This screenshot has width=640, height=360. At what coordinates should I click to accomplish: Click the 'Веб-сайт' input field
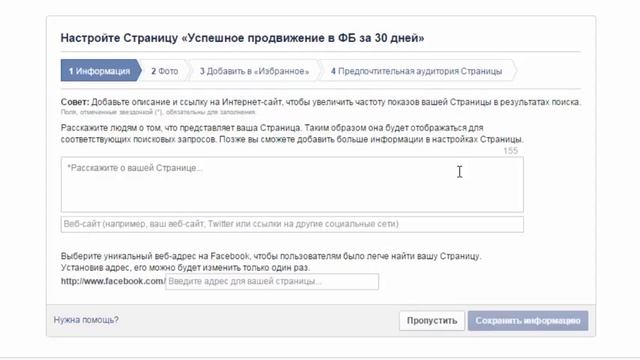tap(292, 224)
